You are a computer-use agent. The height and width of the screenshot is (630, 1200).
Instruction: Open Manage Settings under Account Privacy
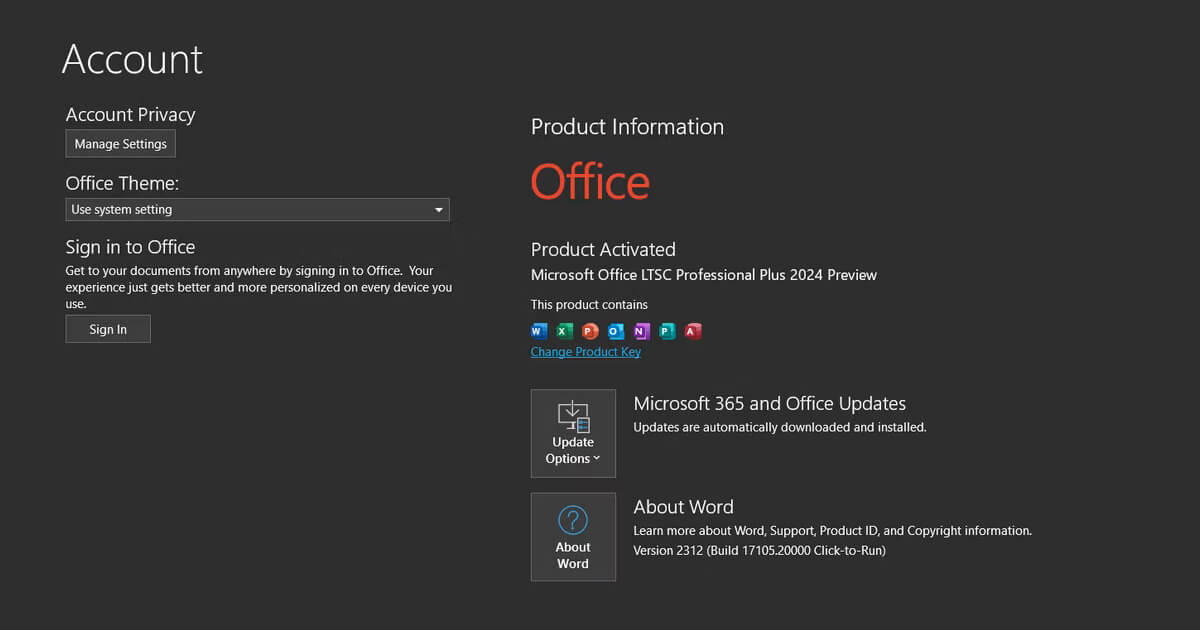click(x=121, y=144)
